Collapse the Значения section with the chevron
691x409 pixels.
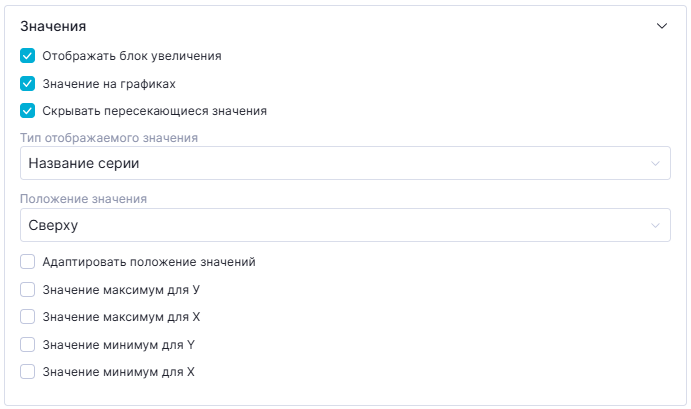[x=661, y=27]
